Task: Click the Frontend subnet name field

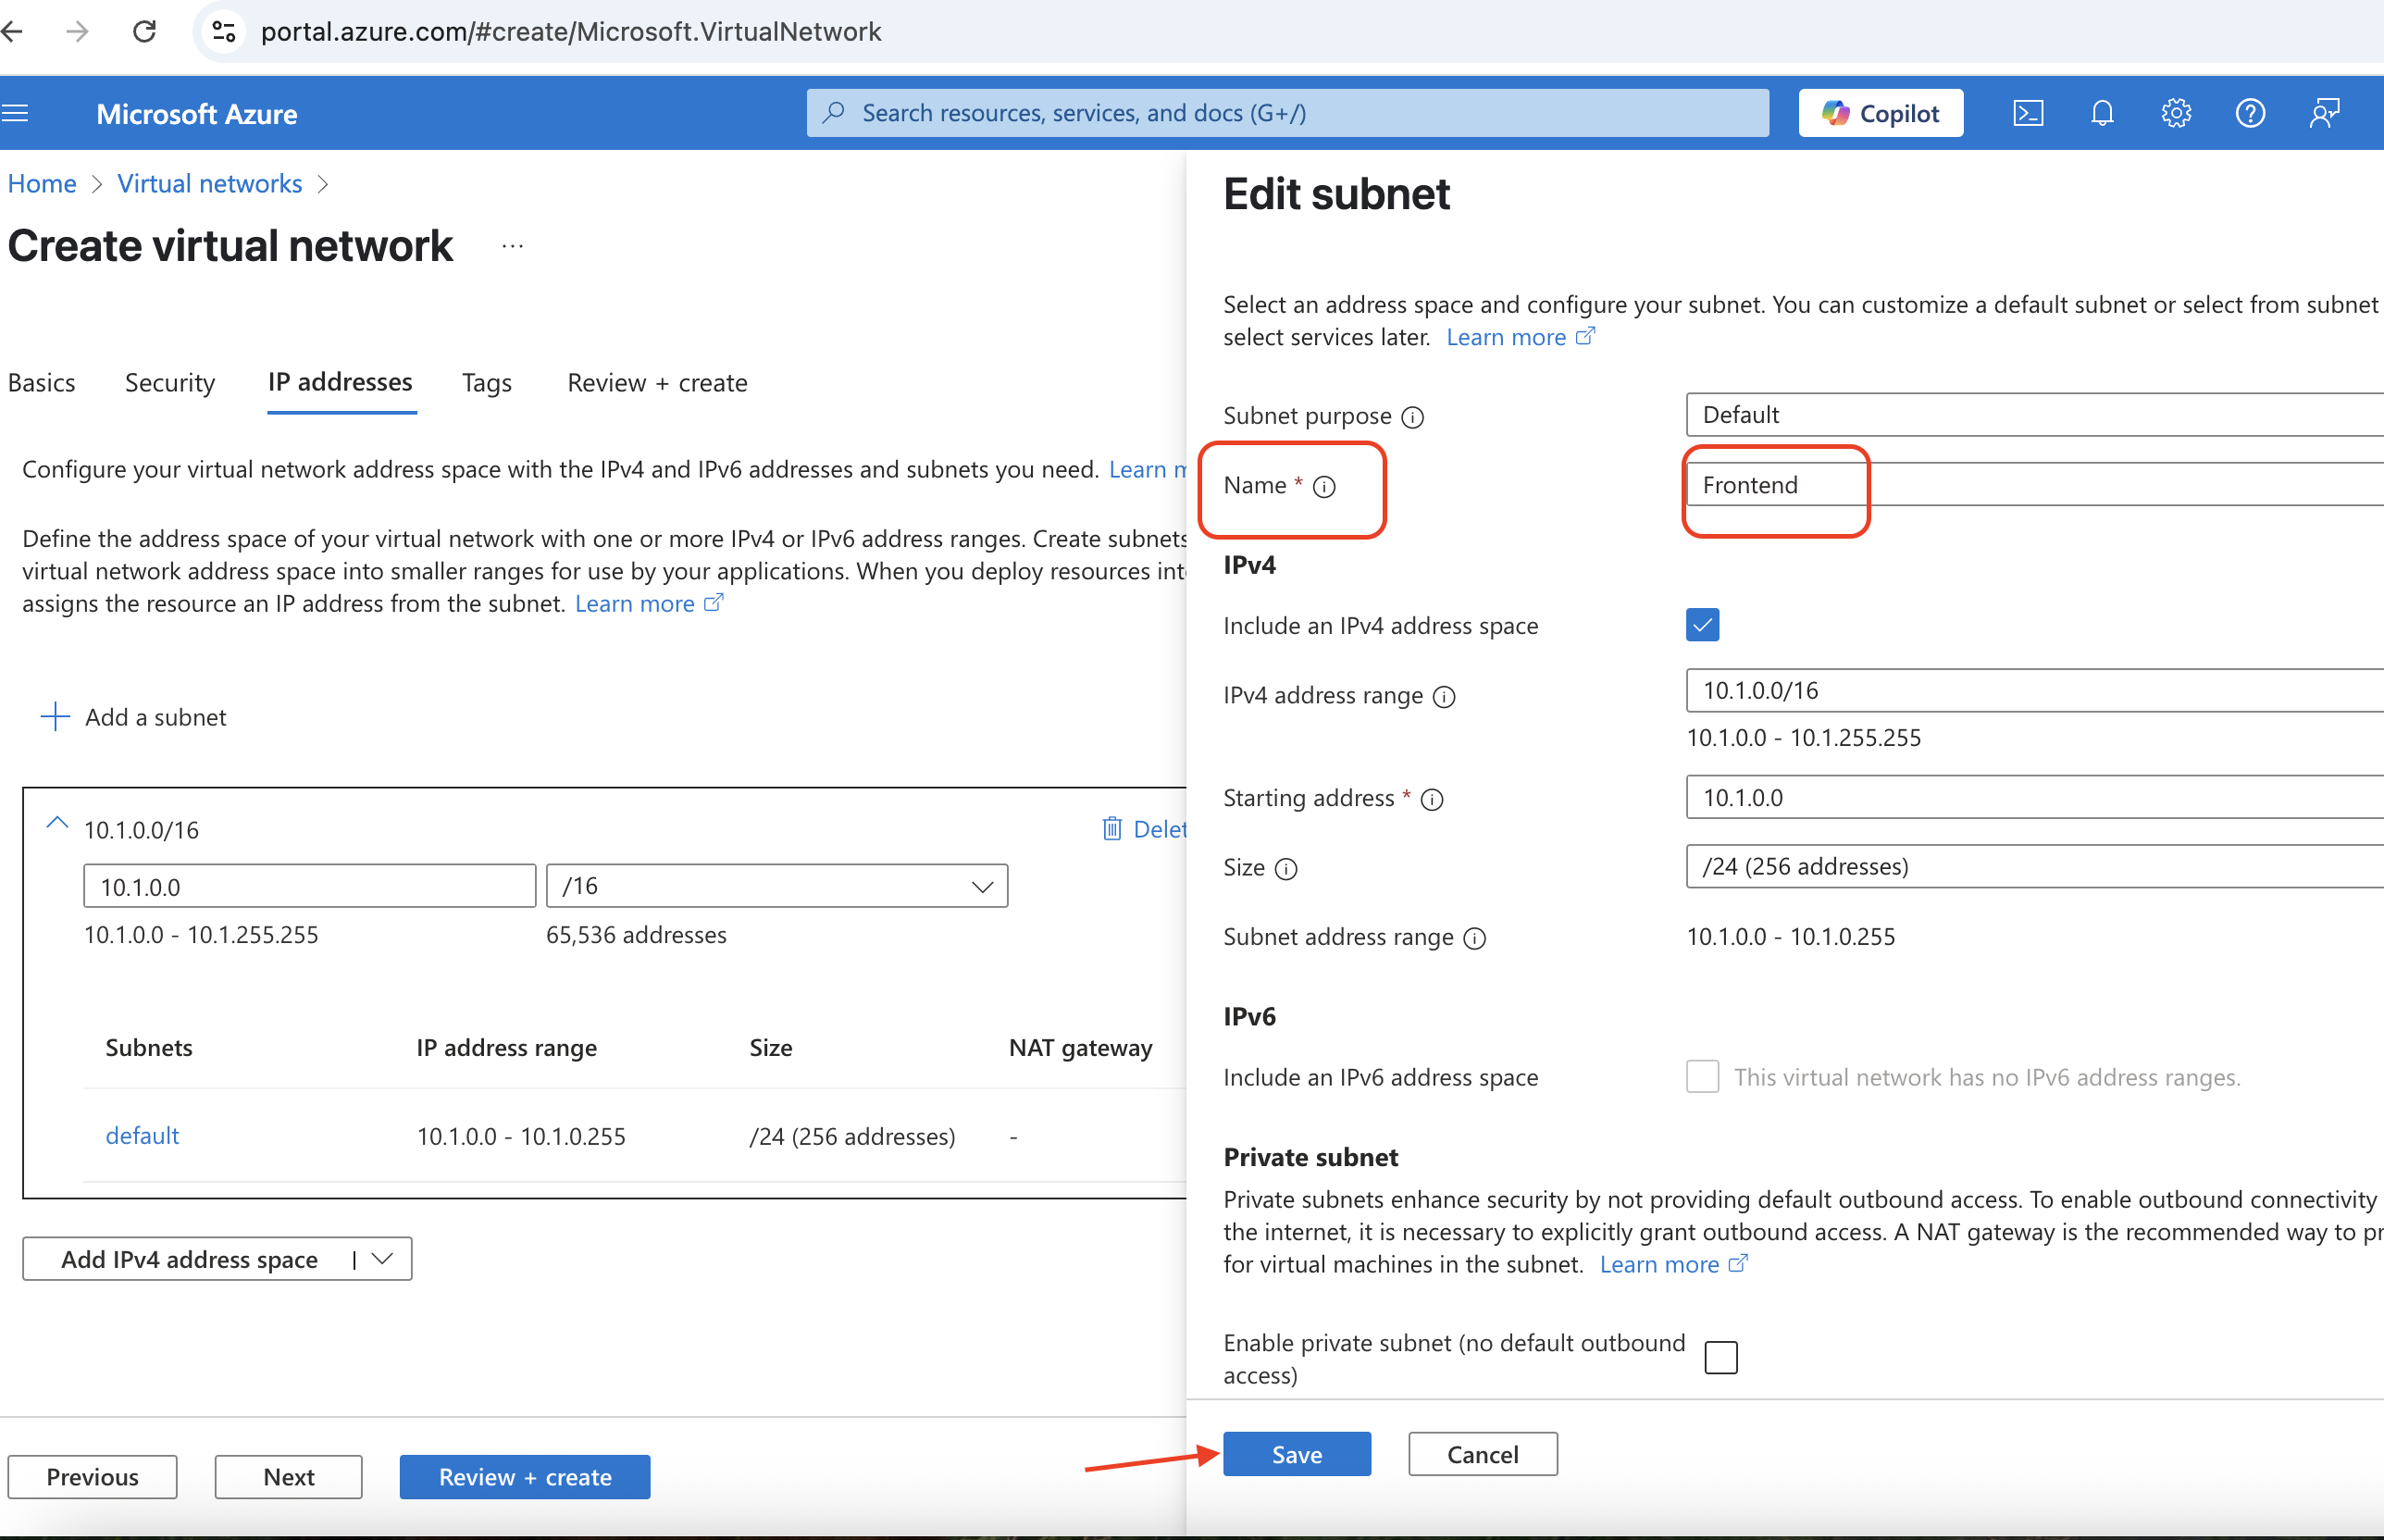Action: click(x=2034, y=484)
